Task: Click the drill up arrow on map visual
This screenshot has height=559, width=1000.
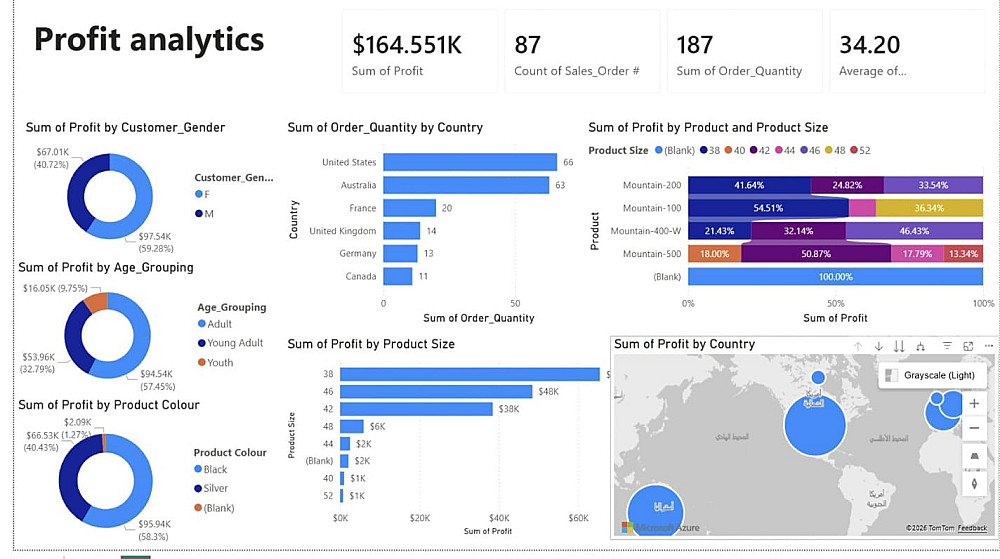Action: (x=858, y=346)
